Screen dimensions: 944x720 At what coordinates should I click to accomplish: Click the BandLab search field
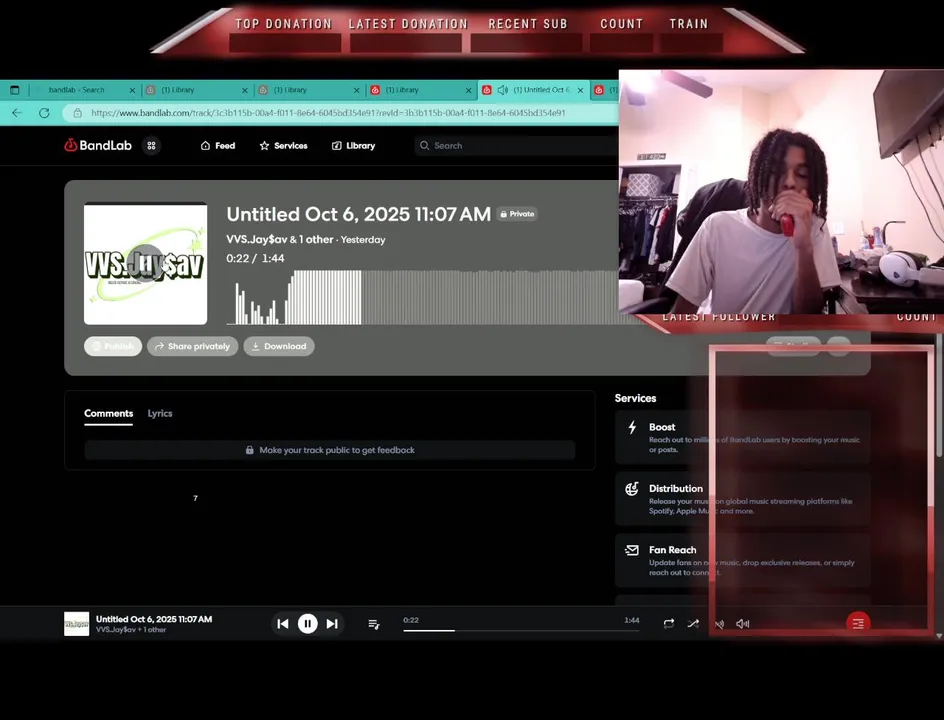(517, 146)
